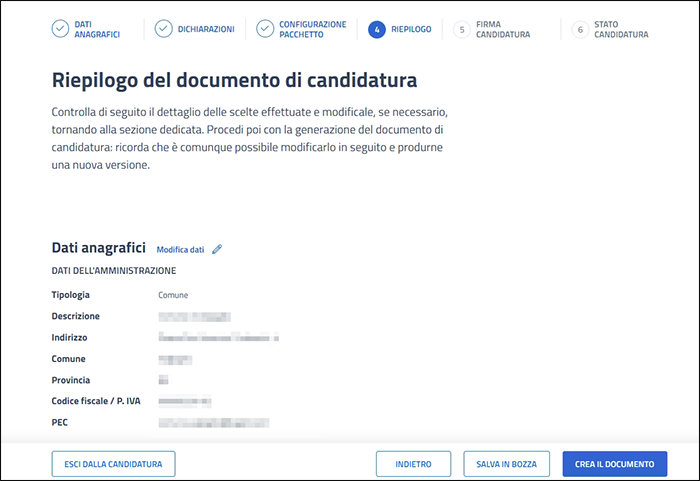Click the checkmark icon for Configurazione Pacchetto
Image resolution: width=700 pixels, height=481 pixels.
[264, 29]
